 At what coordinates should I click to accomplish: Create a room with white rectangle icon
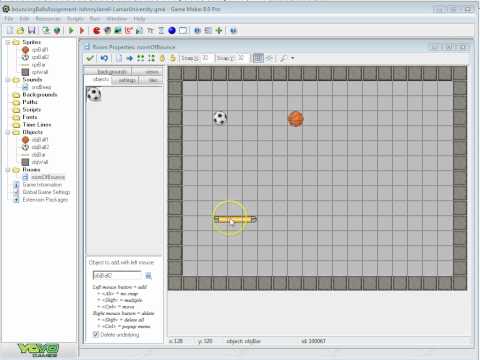tap(183, 30)
